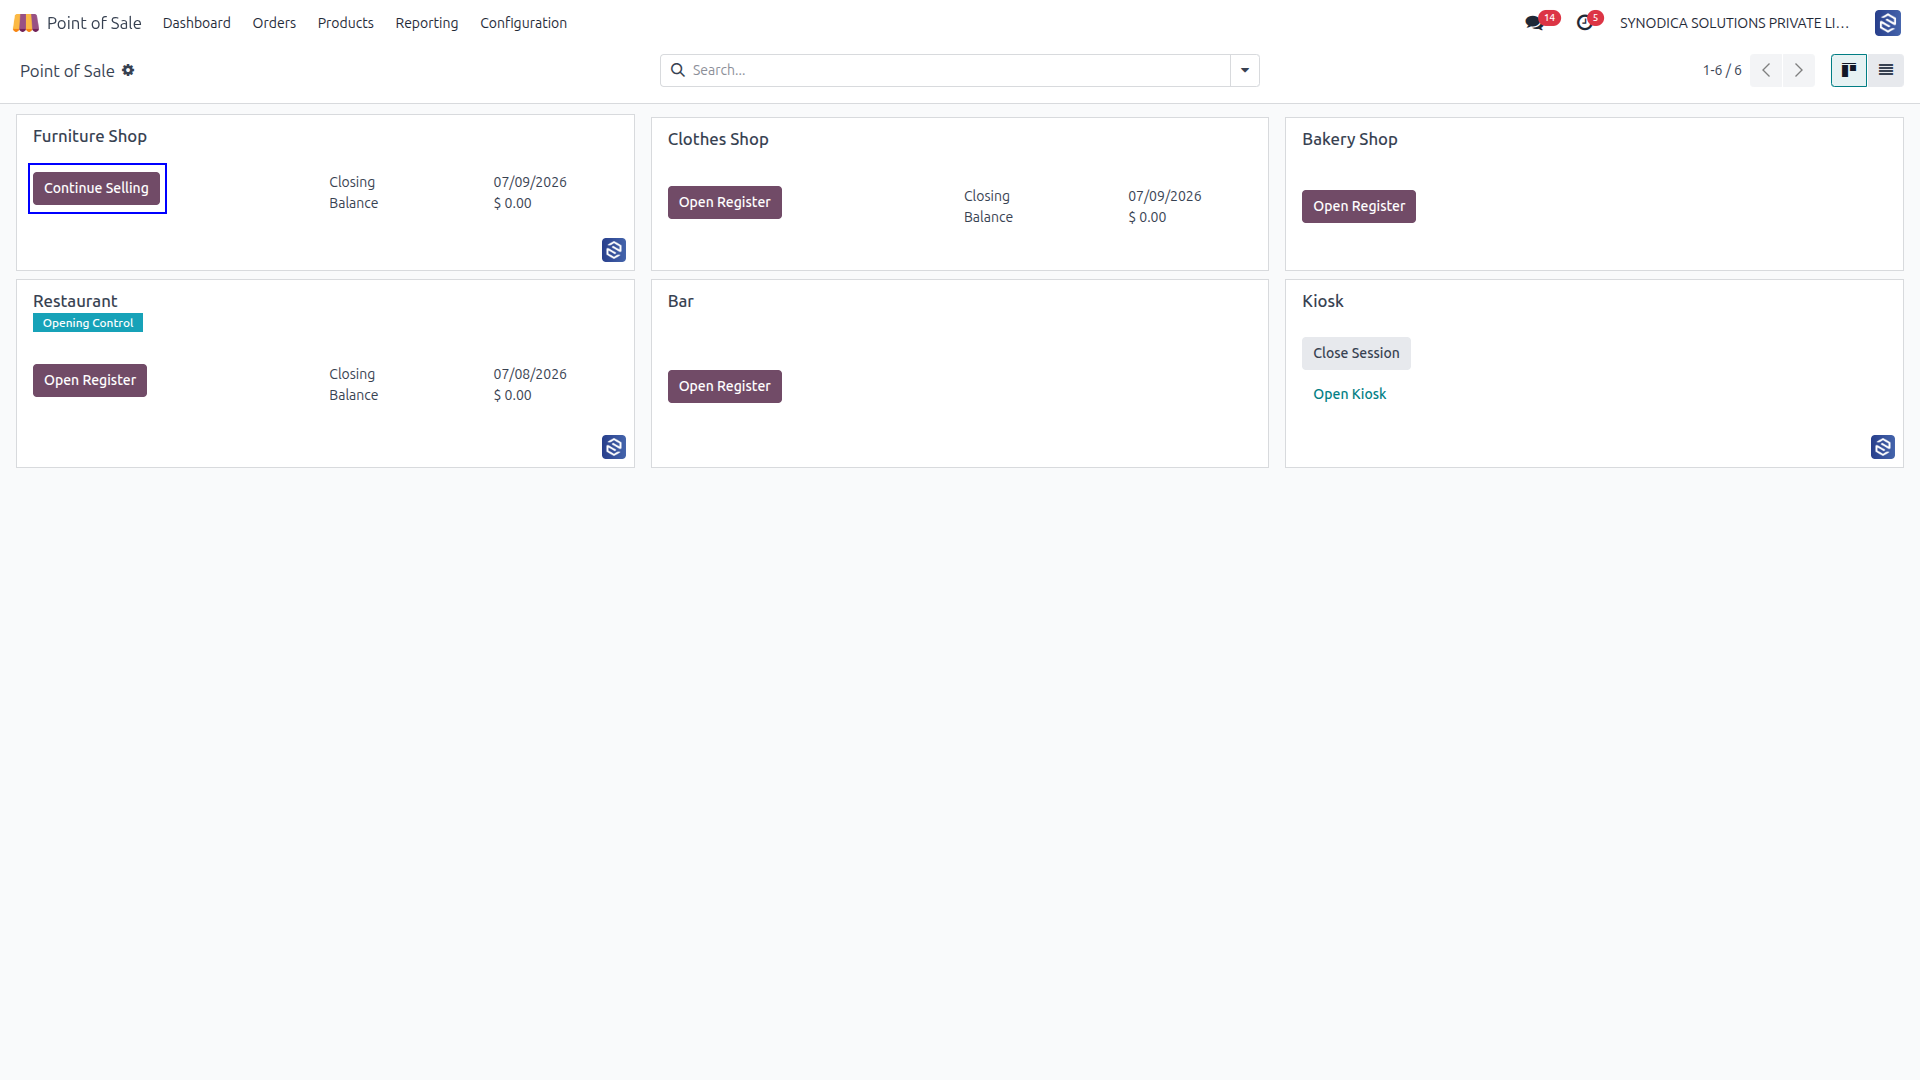Click the avatar on the Restaurant card
The width and height of the screenshot is (1920, 1080).
[614, 447]
